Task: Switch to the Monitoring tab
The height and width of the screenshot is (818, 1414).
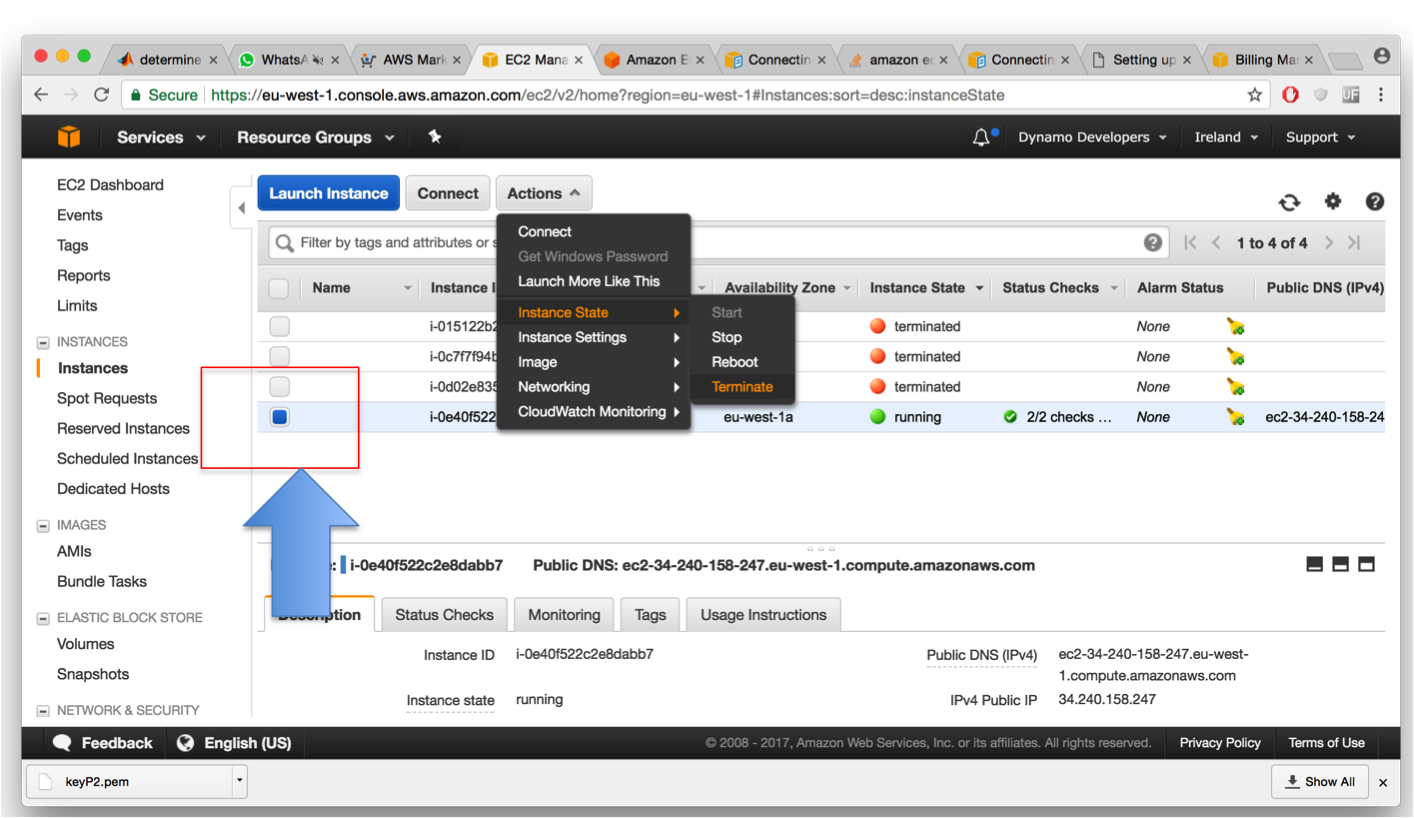Action: click(564, 615)
